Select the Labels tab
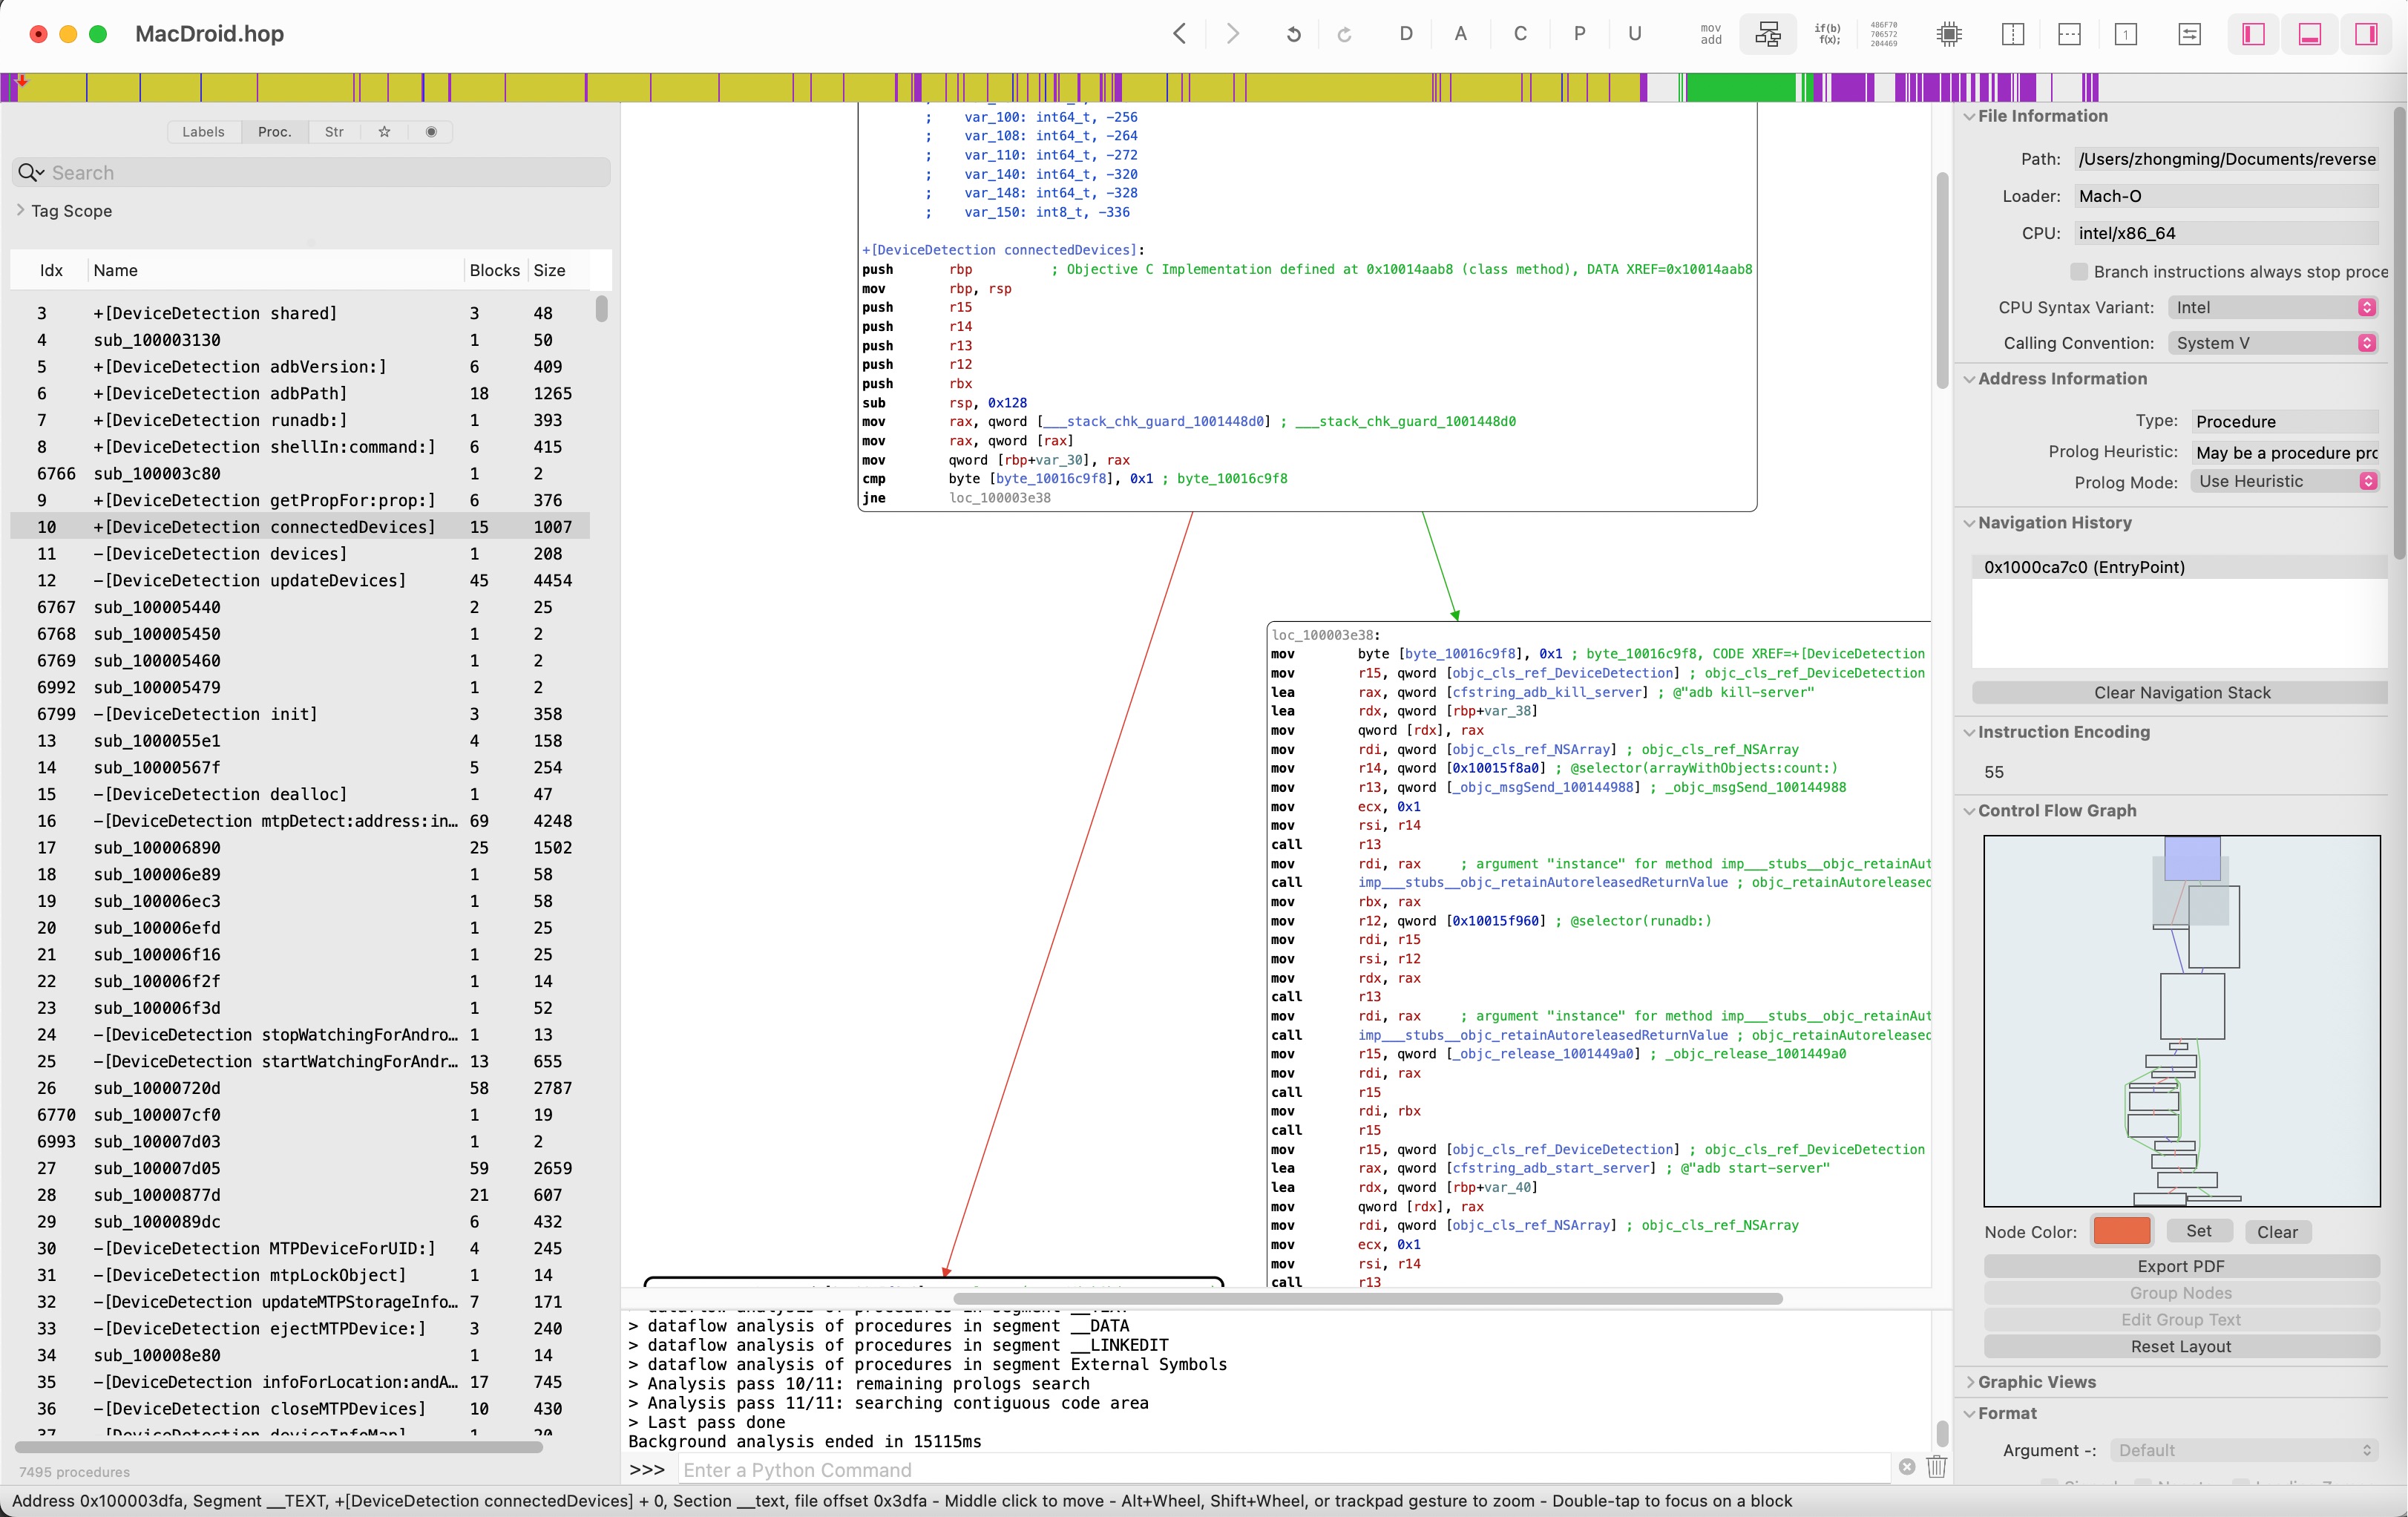This screenshot has height=1517, width=2408. pos(203,132)
